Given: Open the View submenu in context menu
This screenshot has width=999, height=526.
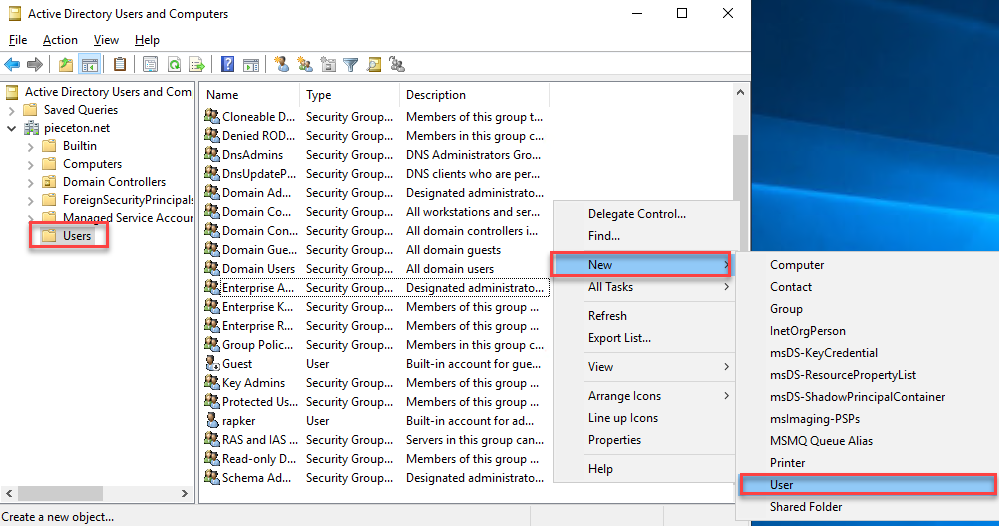Looking at the screenshot, I should (645, 367).
